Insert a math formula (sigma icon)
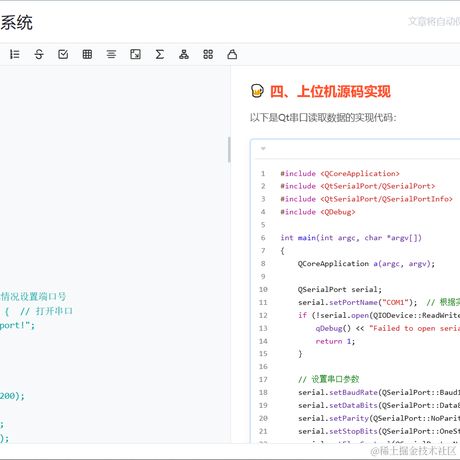Screen dimensions: 460x460 (x=160, y=54)
